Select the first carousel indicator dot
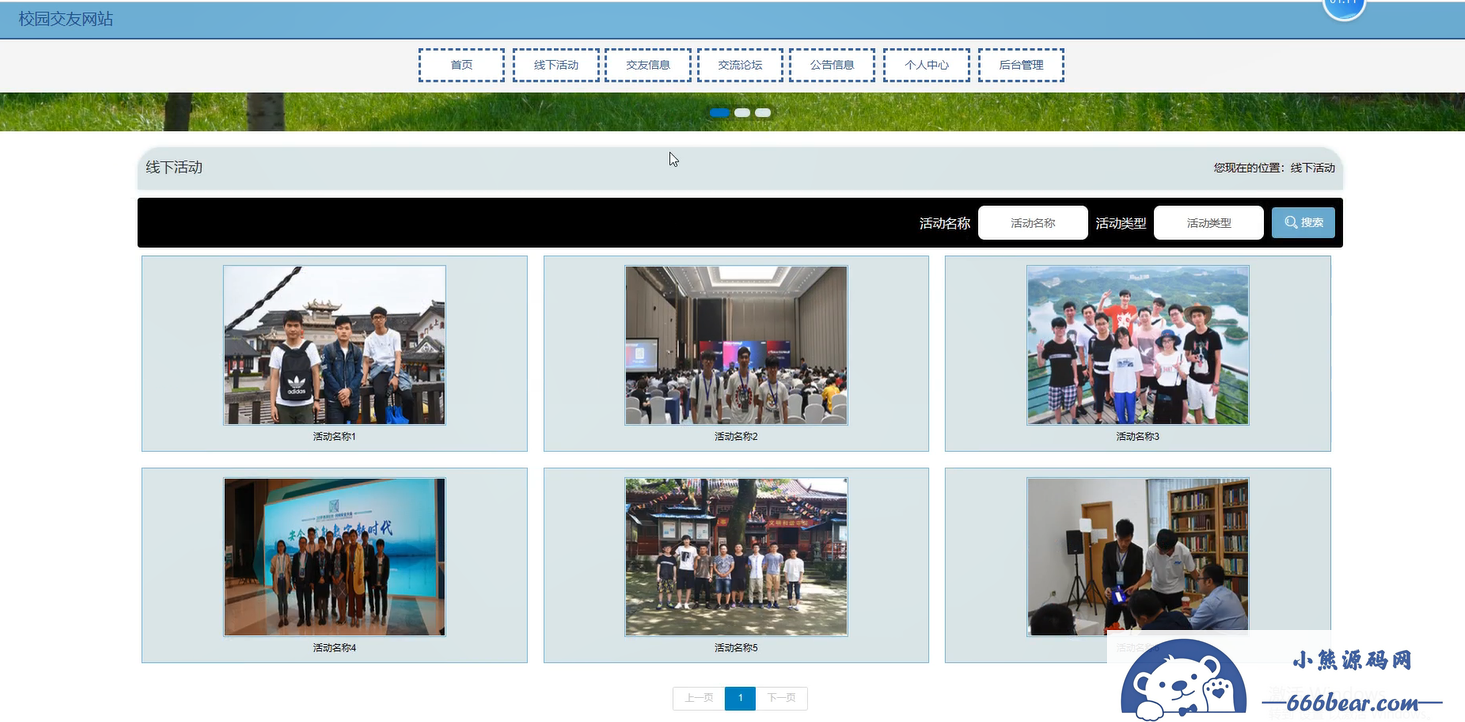The height and width of the screenshot is (722, 1465). click(719, 113)
